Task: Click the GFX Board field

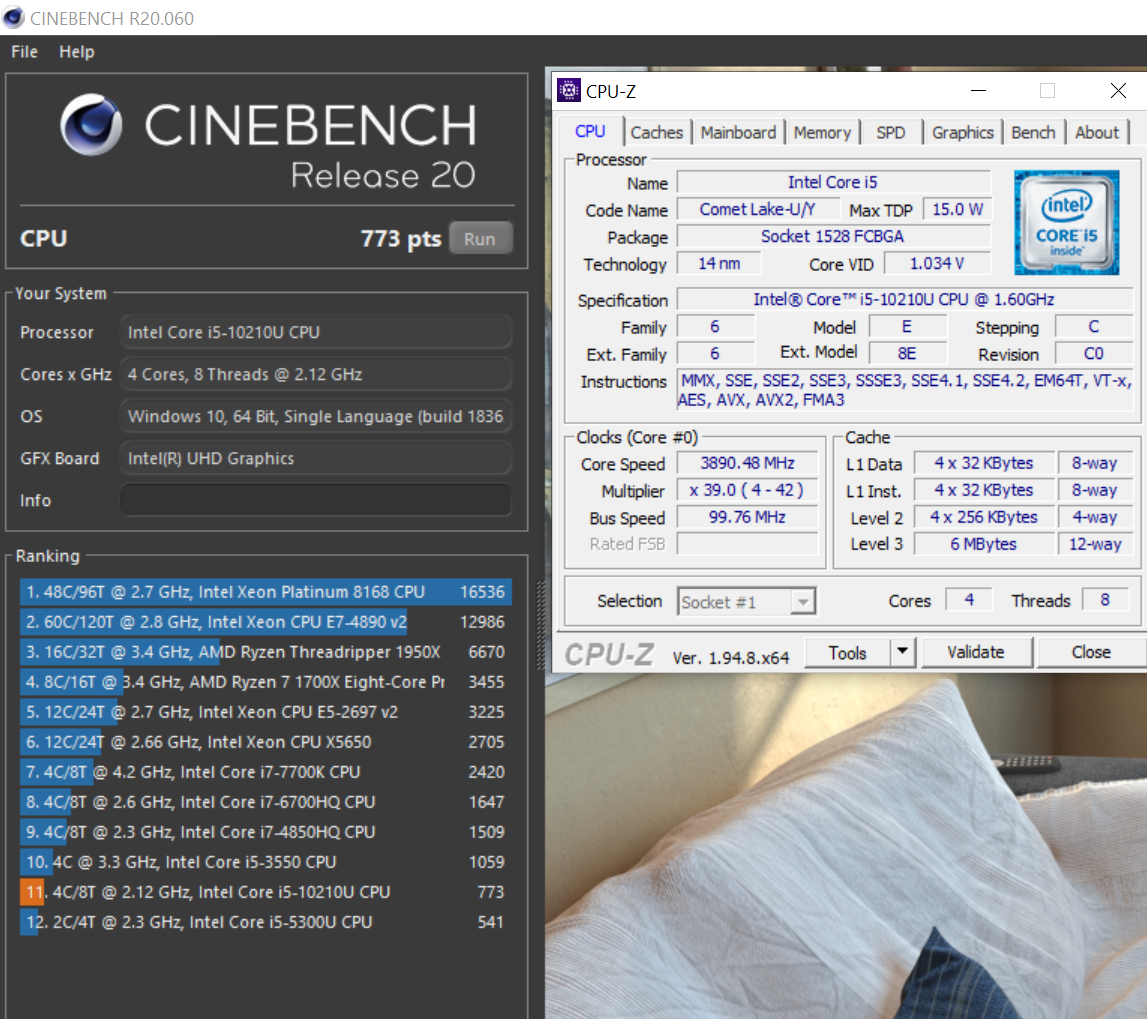Action: (x=315, y=459)
